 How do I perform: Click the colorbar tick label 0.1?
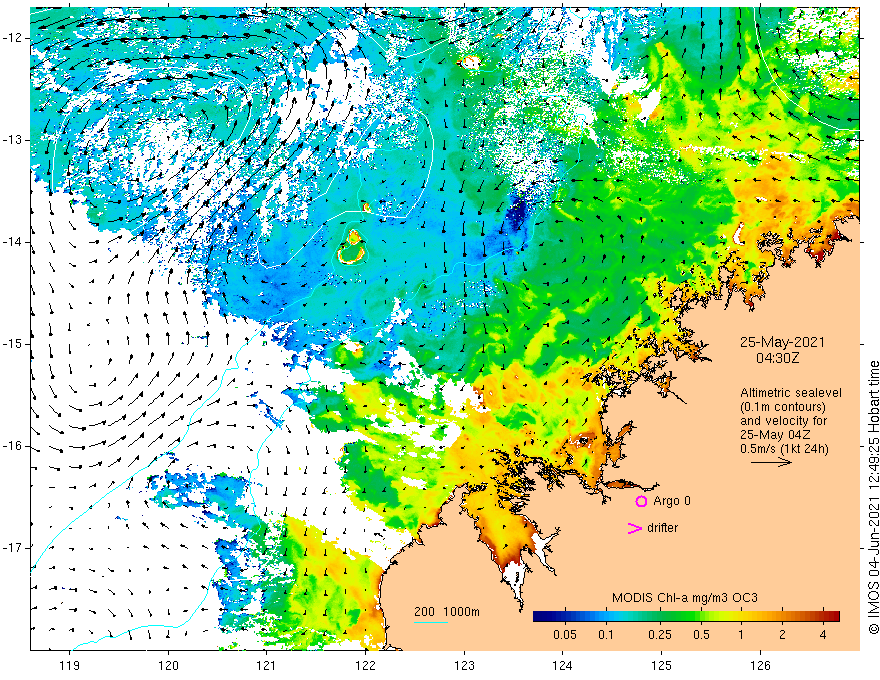pyautogui.click(x=606, y=635)
